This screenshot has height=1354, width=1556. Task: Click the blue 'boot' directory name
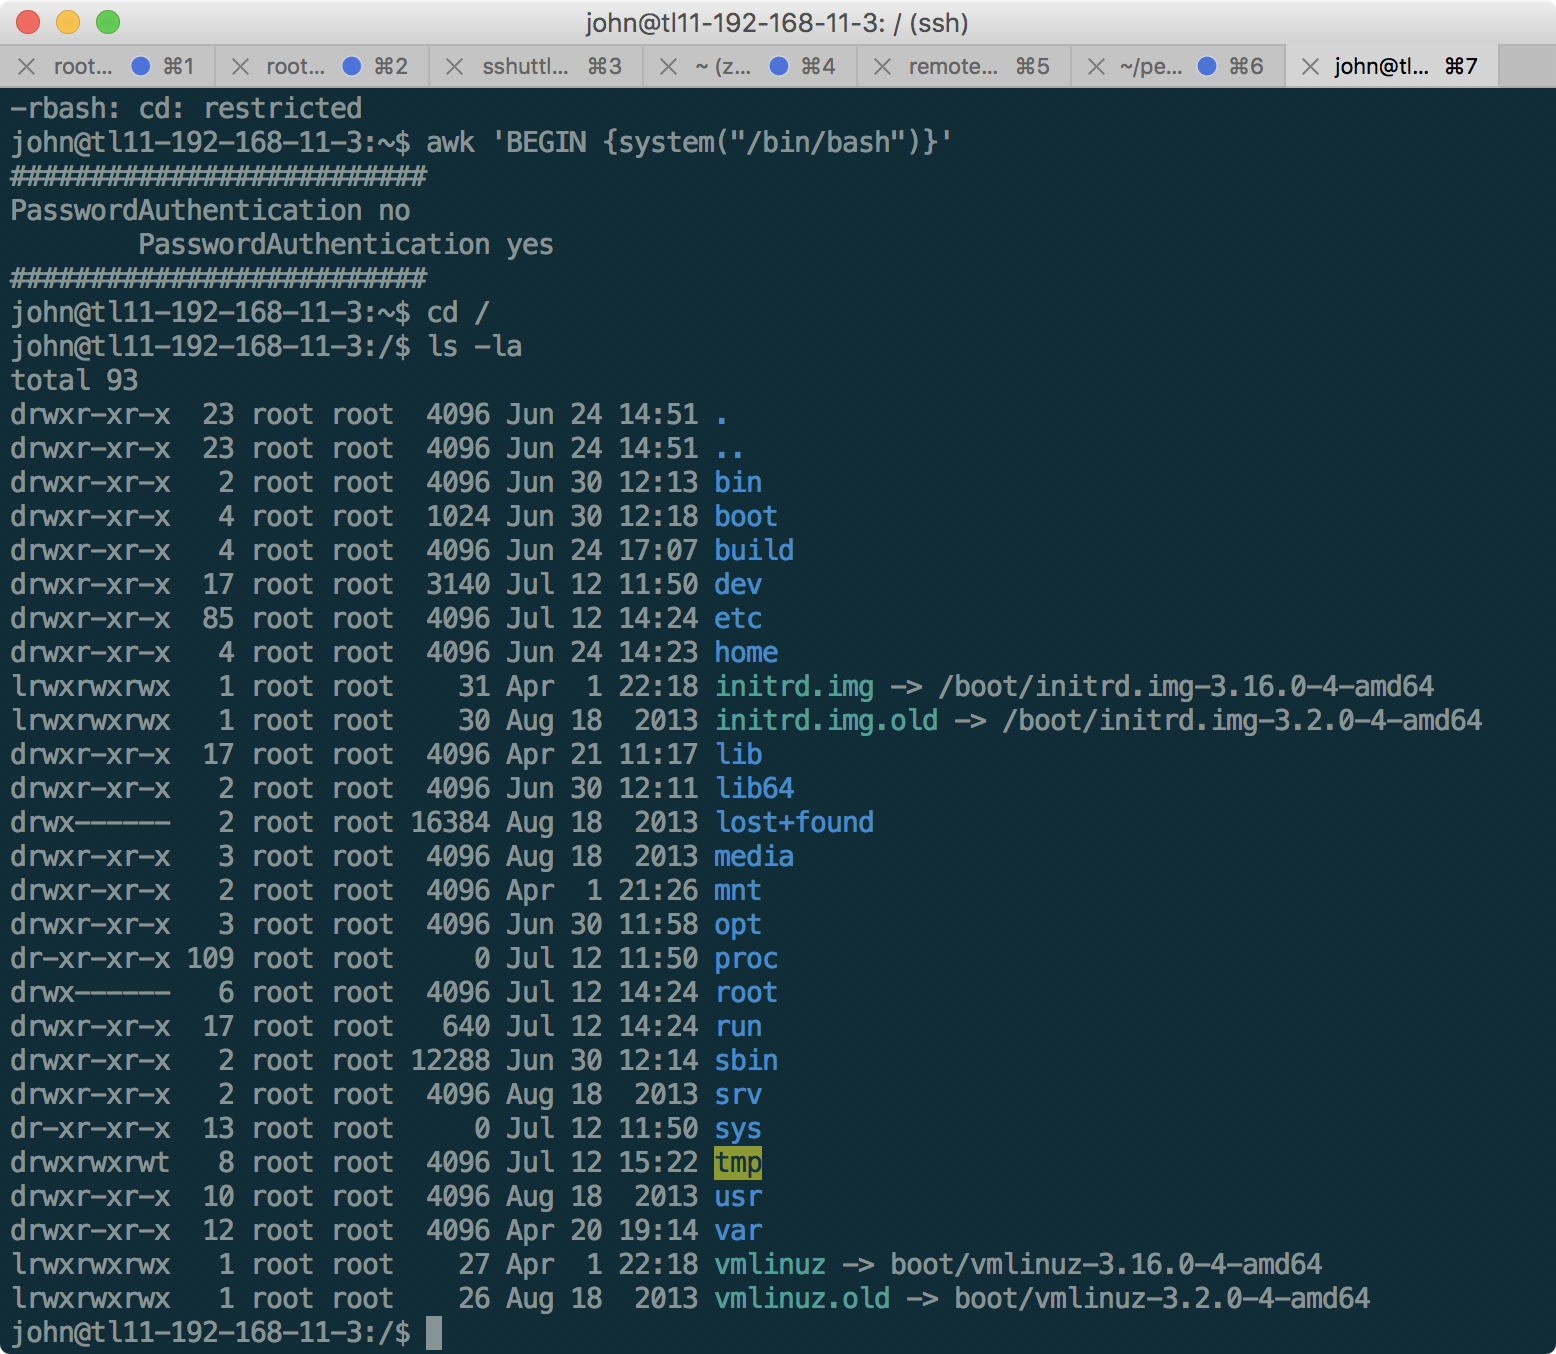746,516
